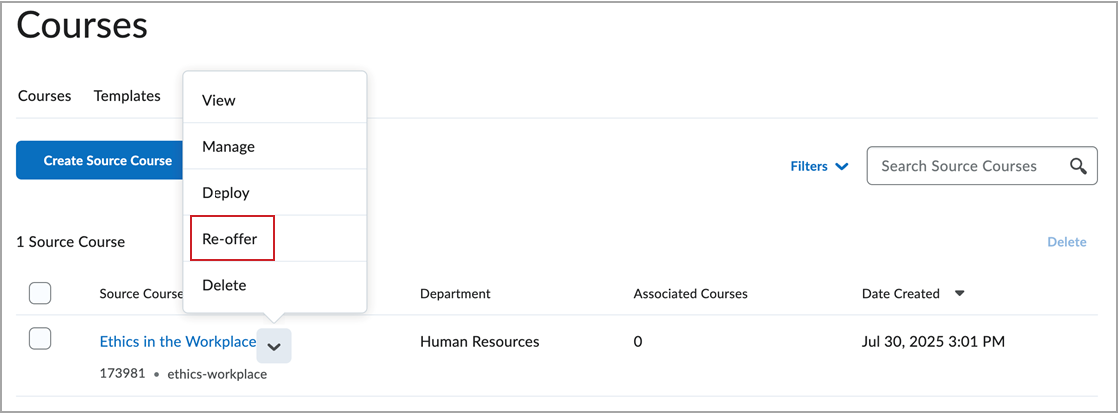Choose Deploy from the dropdown menu
The width and height of the screenshot is (1118, 413).
(275, 193)
